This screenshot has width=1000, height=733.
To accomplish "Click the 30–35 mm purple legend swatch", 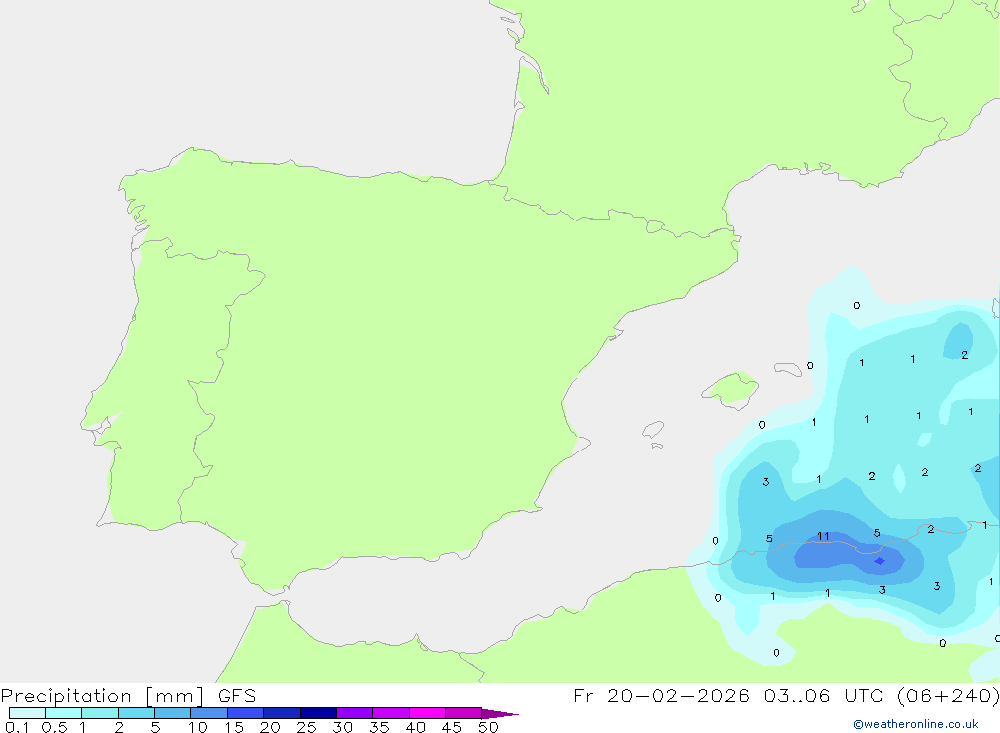I will (355, 713).
